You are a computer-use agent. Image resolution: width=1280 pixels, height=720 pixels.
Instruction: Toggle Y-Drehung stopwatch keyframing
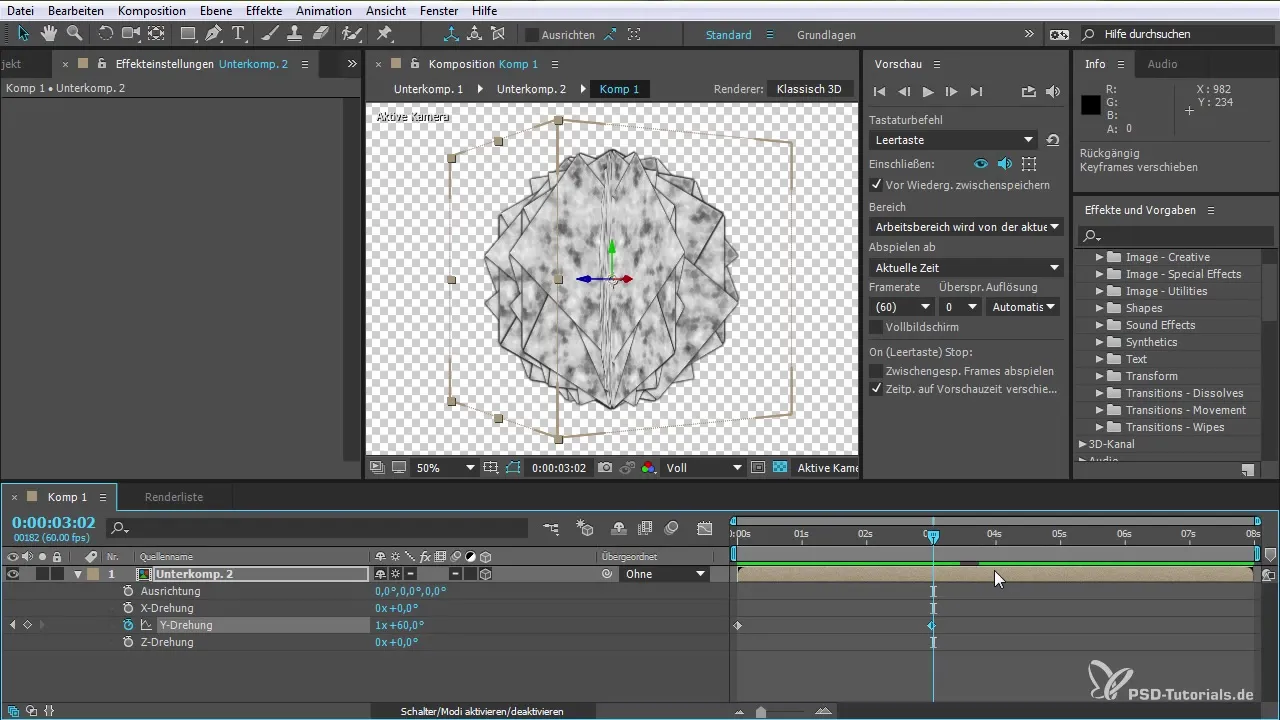127,625
